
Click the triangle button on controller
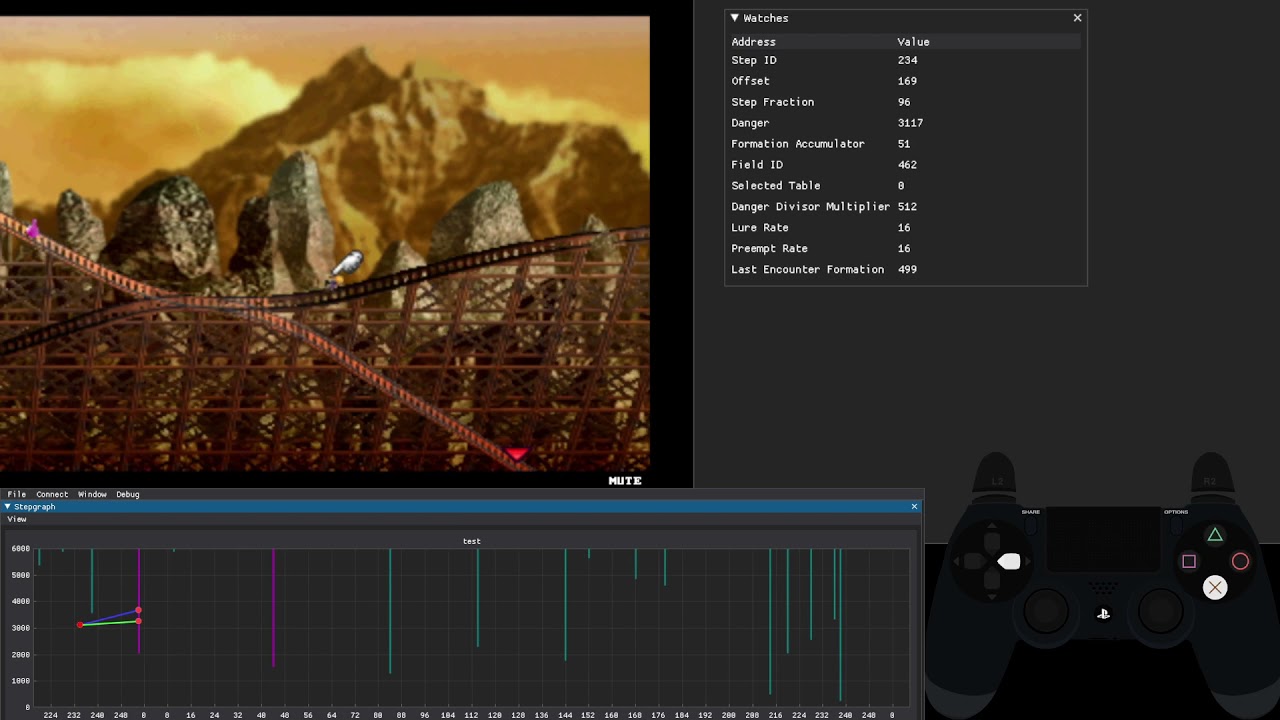(x=1215, y=536)
